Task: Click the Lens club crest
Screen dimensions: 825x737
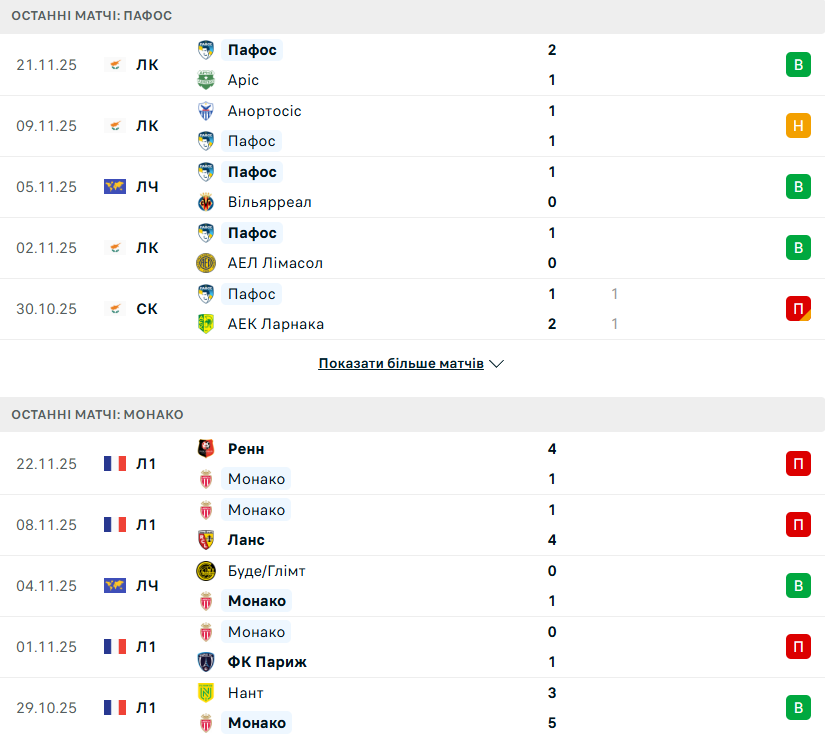Action: (x=206, y=540)
